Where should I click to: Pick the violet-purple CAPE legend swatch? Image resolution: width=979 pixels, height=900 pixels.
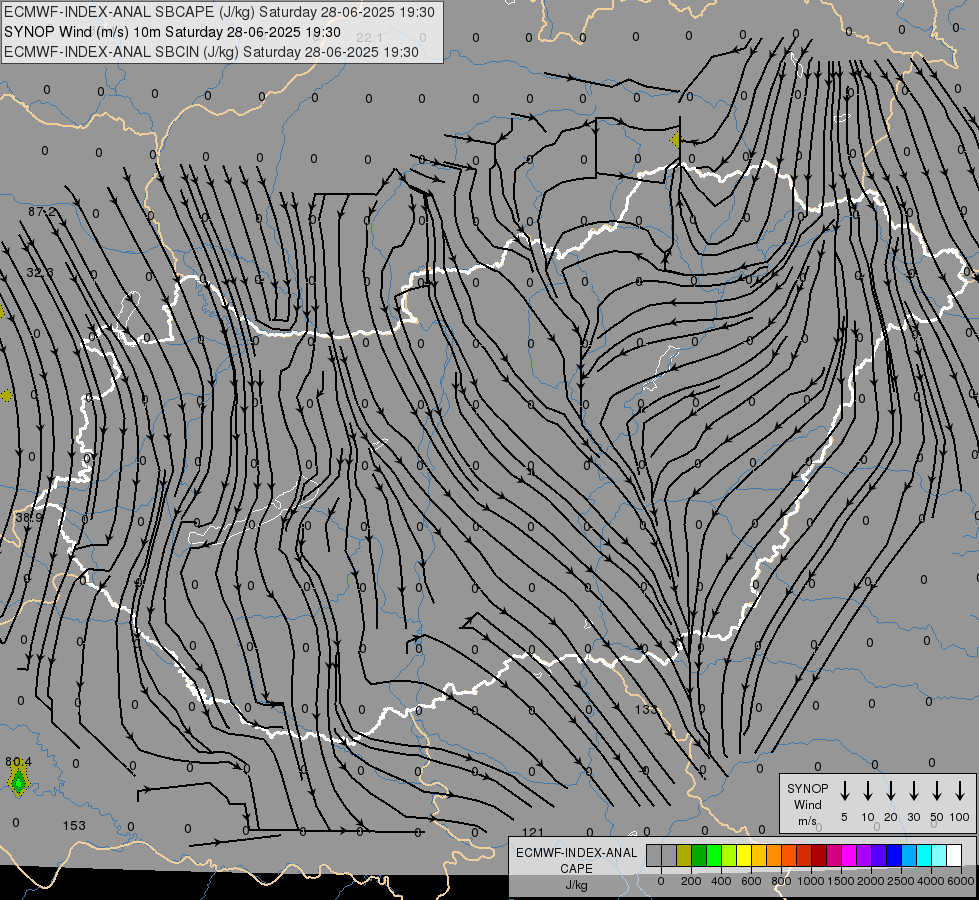(863, 855)
